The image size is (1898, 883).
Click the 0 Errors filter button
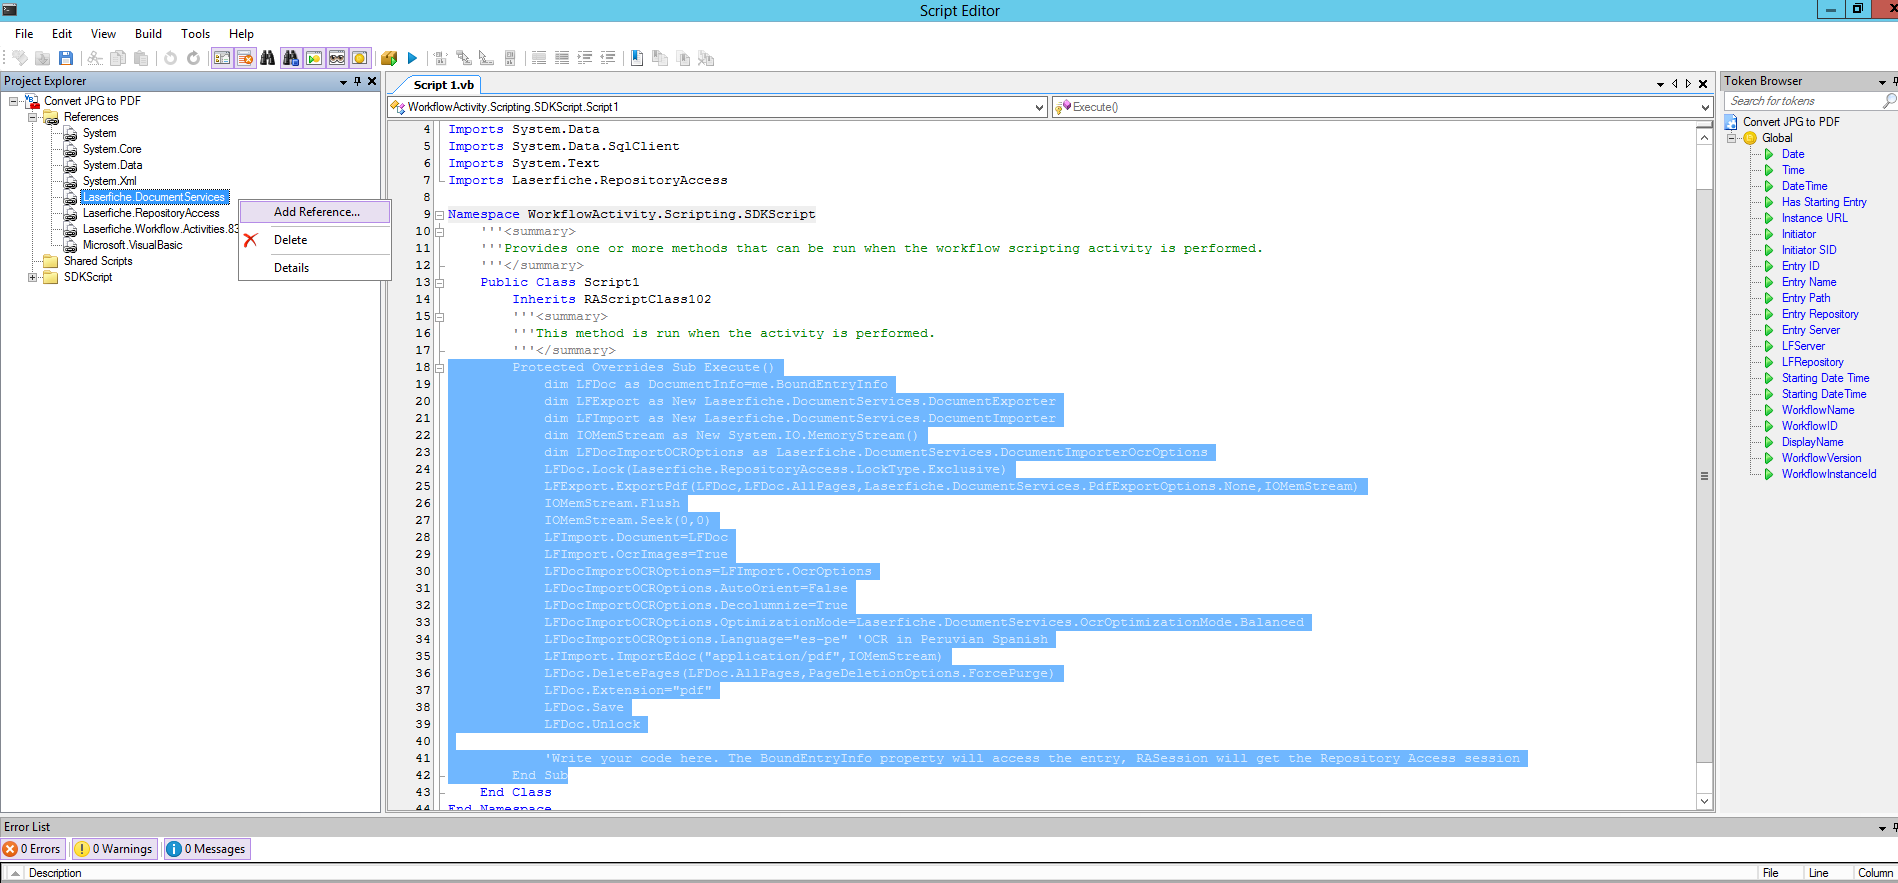(x=33, y=849)
